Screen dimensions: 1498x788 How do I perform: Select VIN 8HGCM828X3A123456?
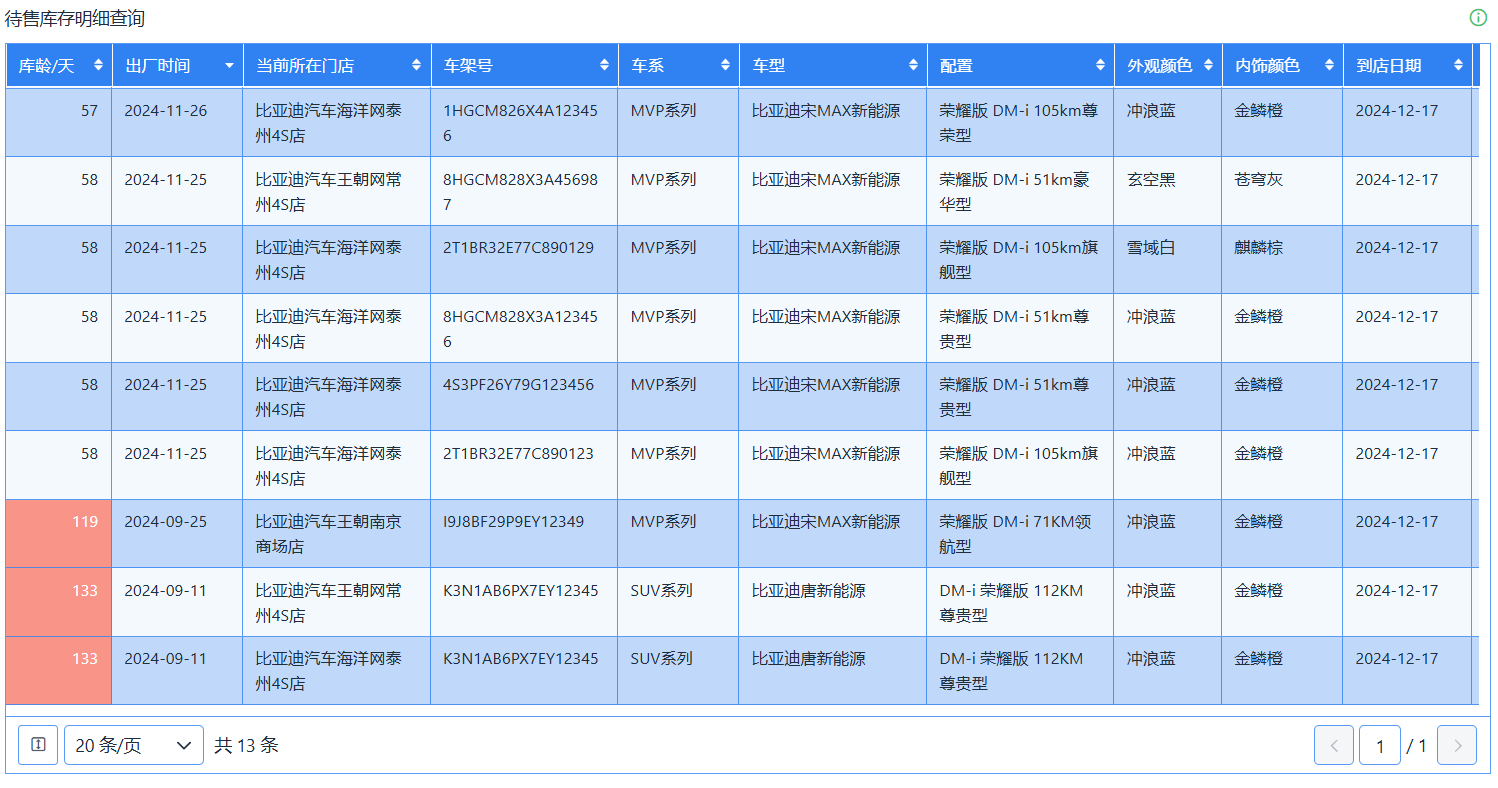(520, 328)
